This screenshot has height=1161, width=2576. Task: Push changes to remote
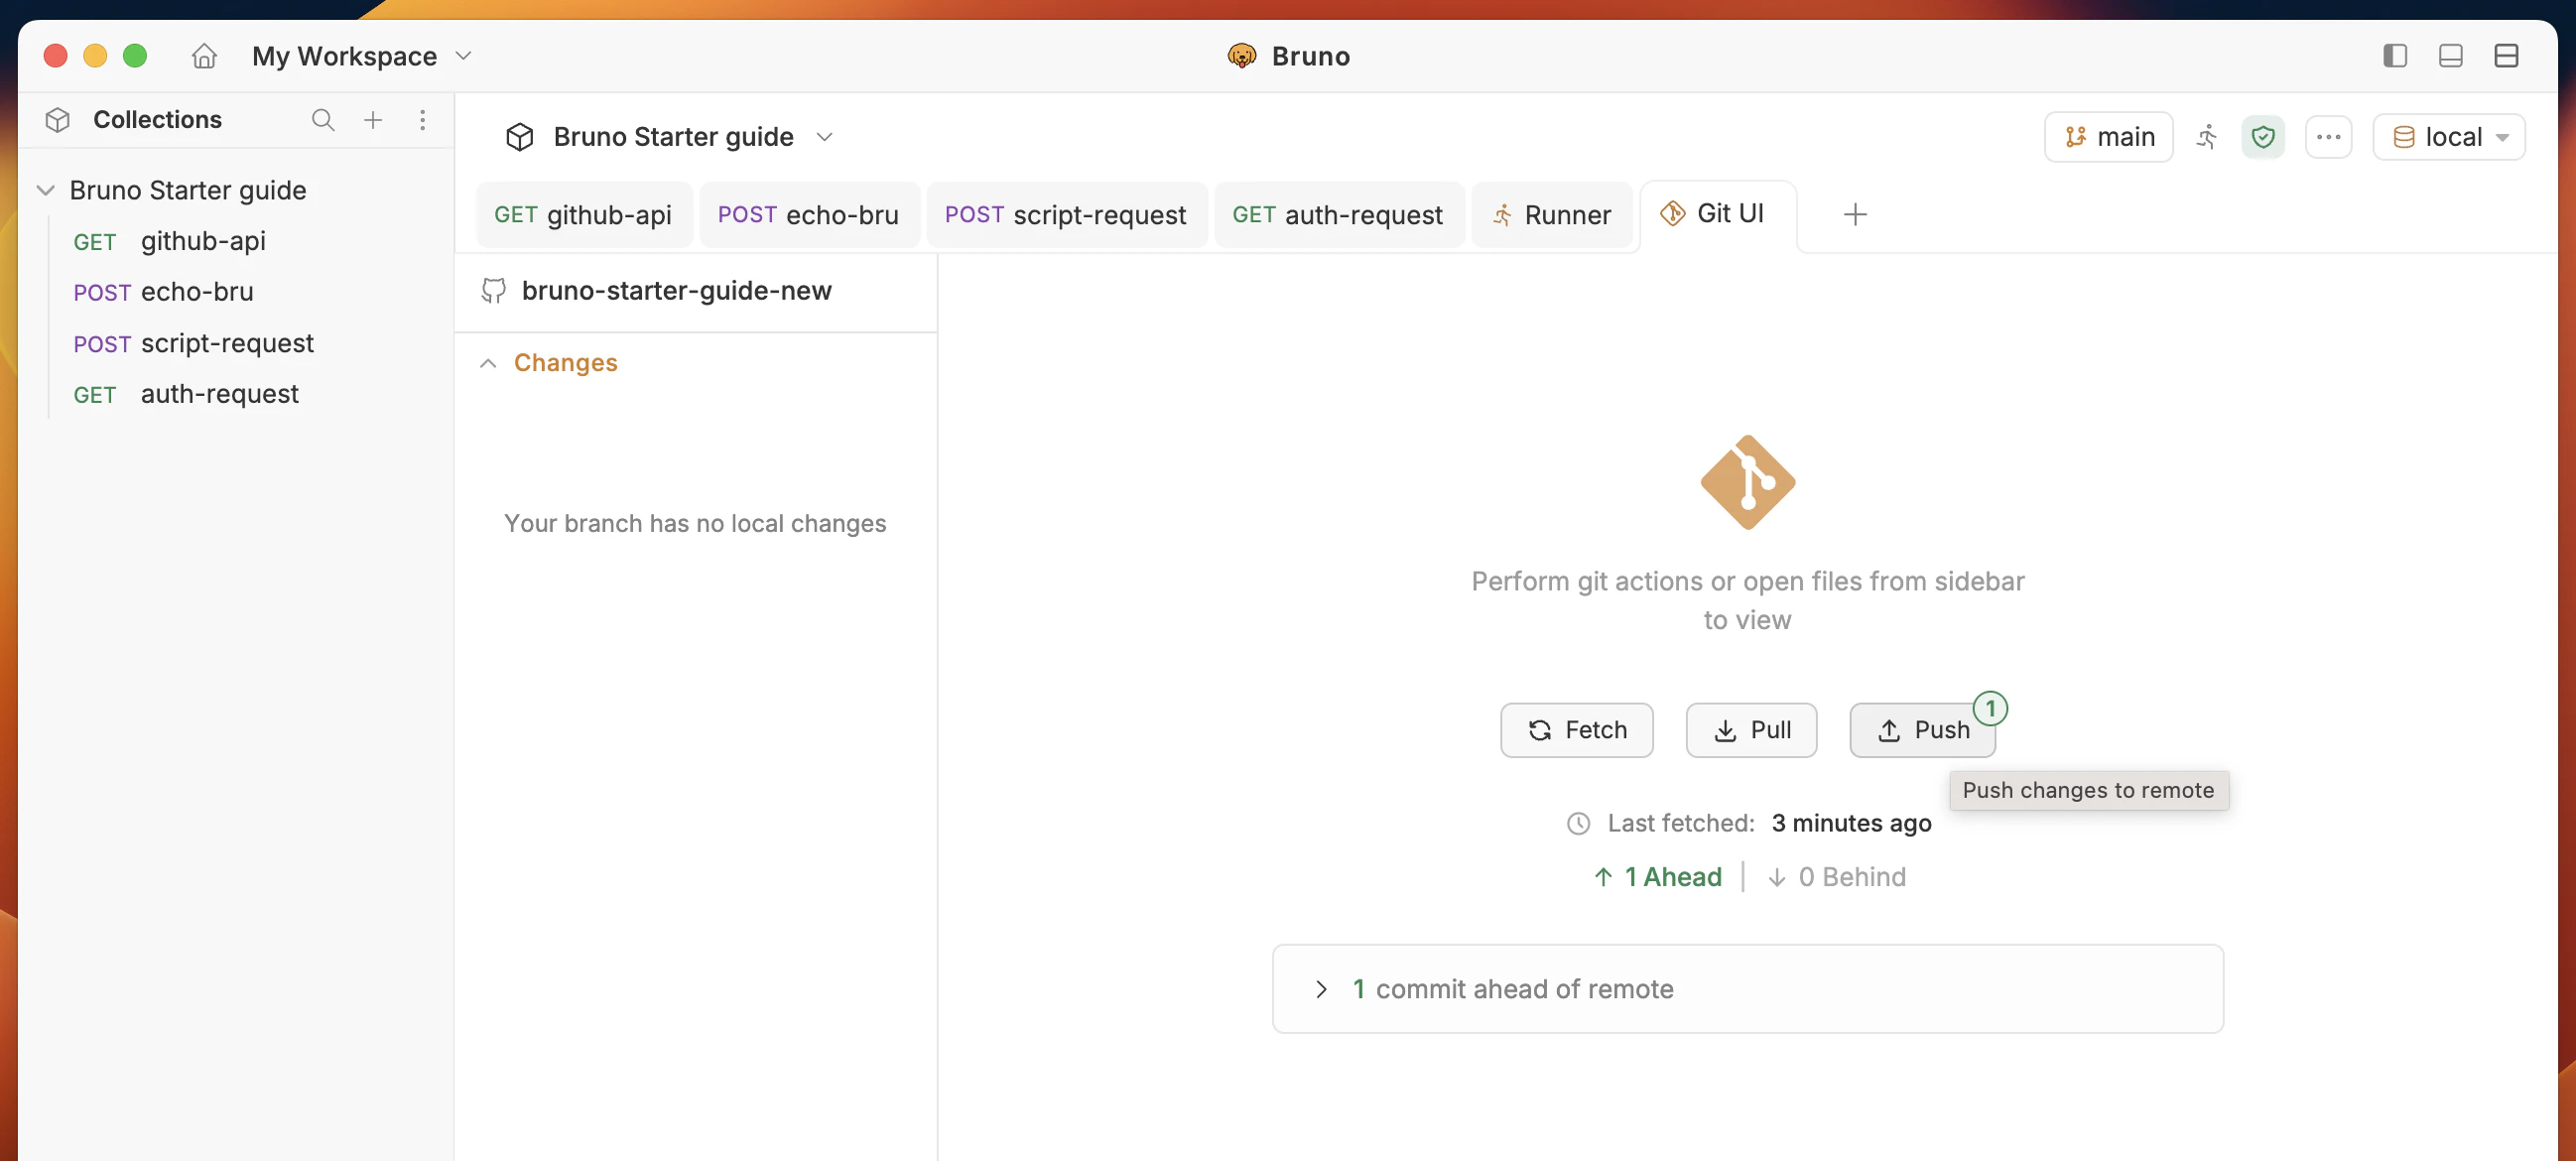pos(1922,730)
